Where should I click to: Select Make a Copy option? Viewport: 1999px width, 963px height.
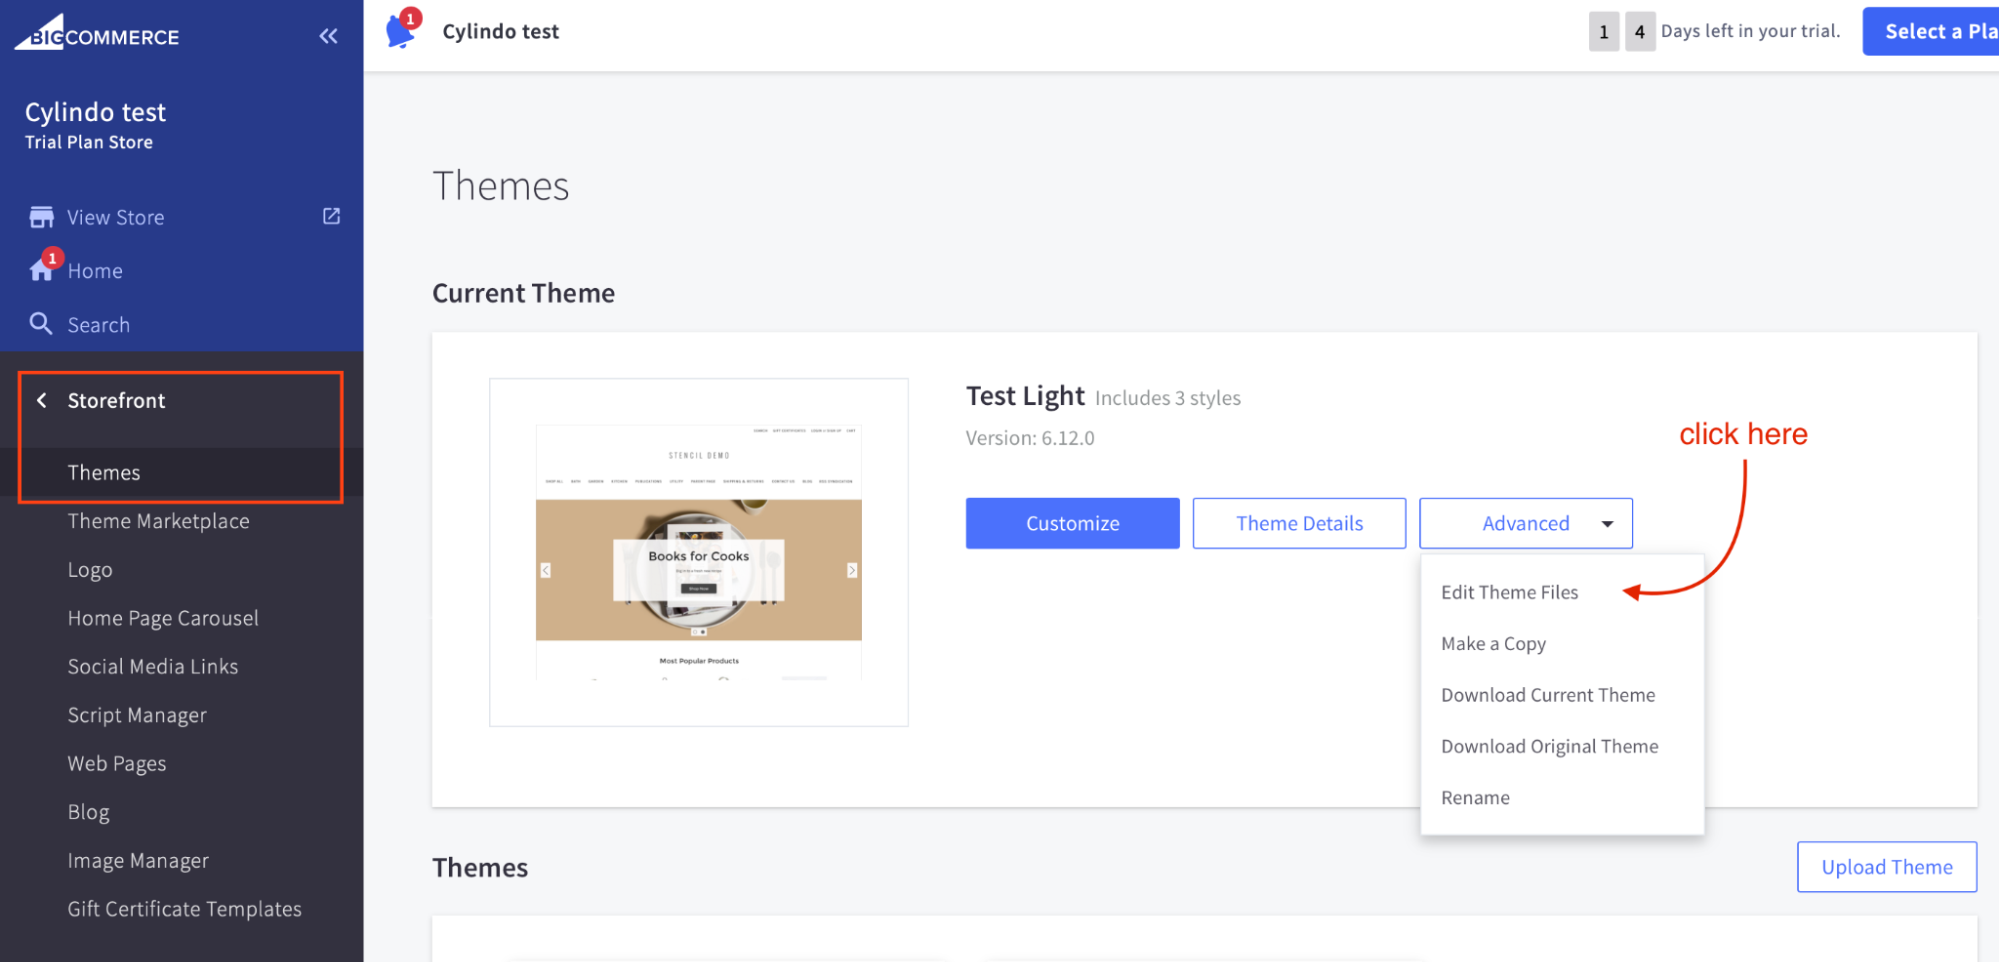tap(1493, 644)
